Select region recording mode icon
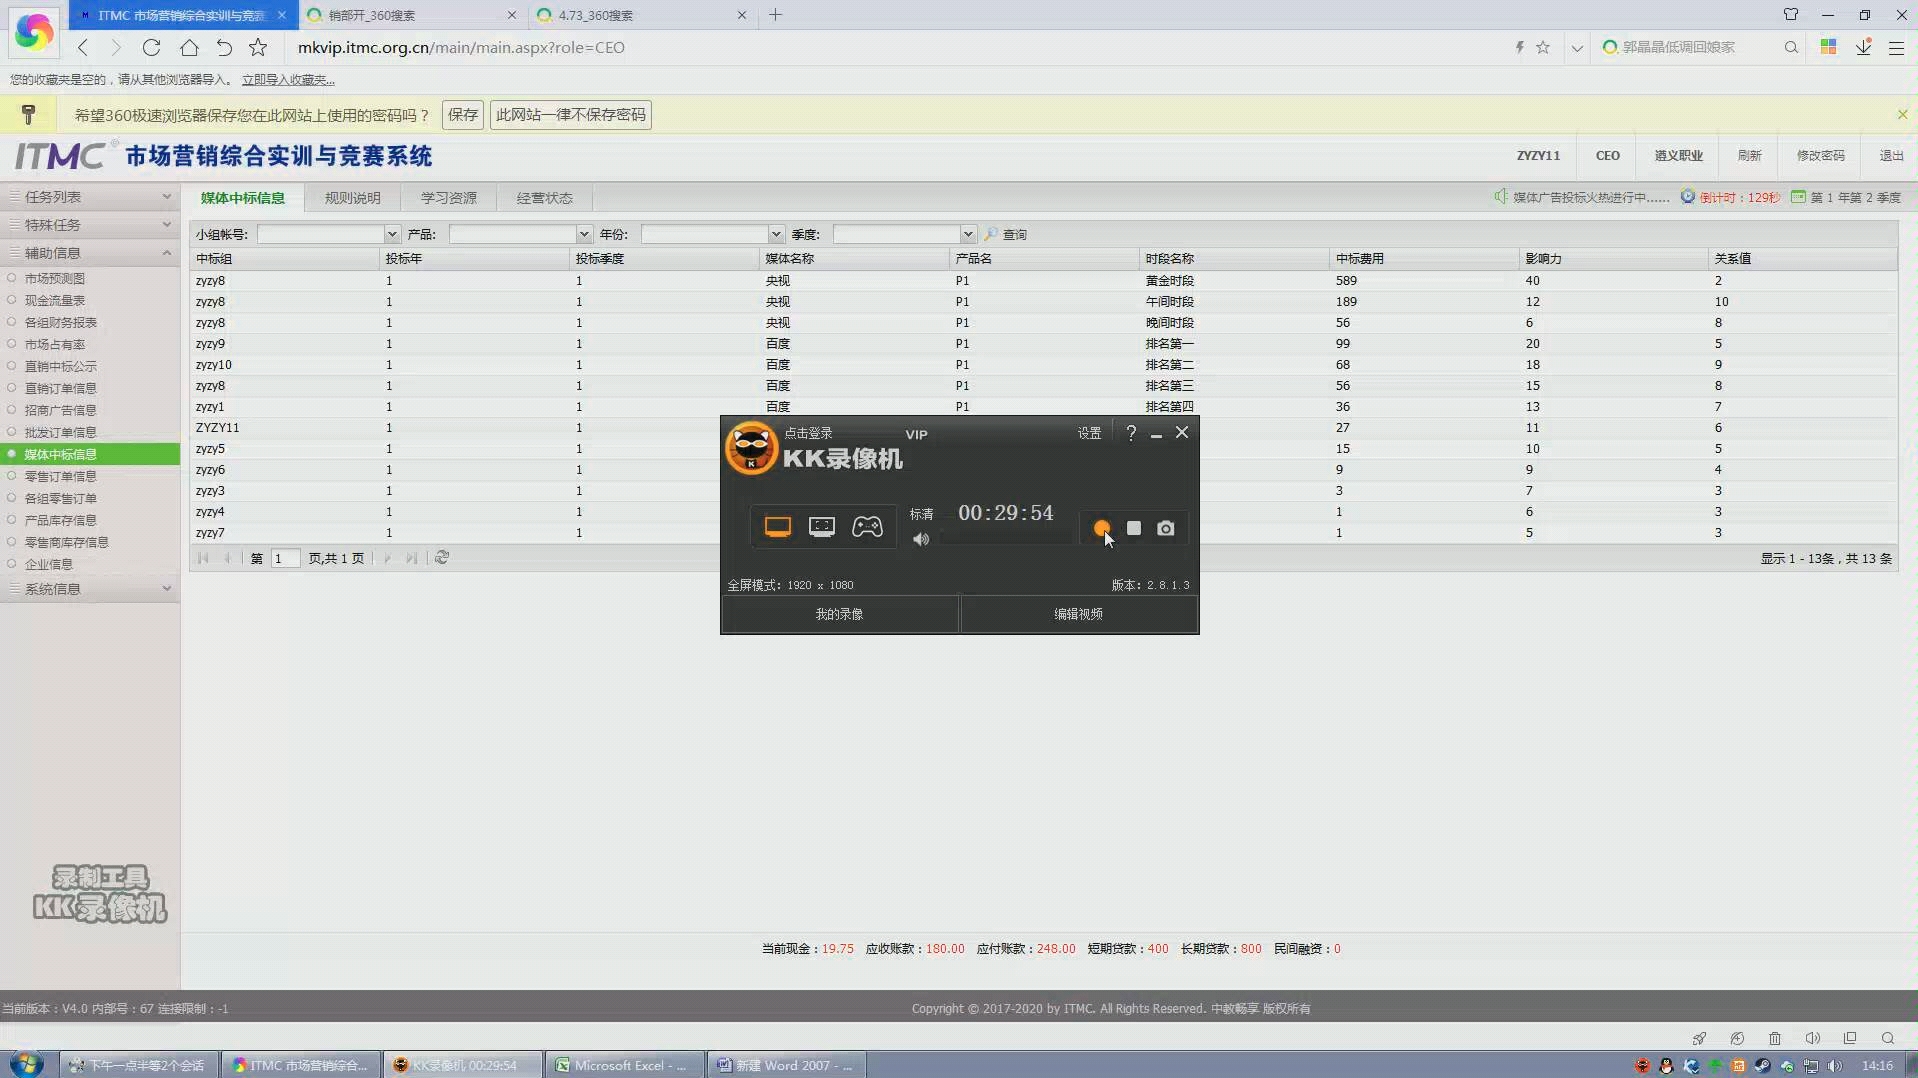The height and width of the screenshot is (1078, 1918). click(822, 527)
